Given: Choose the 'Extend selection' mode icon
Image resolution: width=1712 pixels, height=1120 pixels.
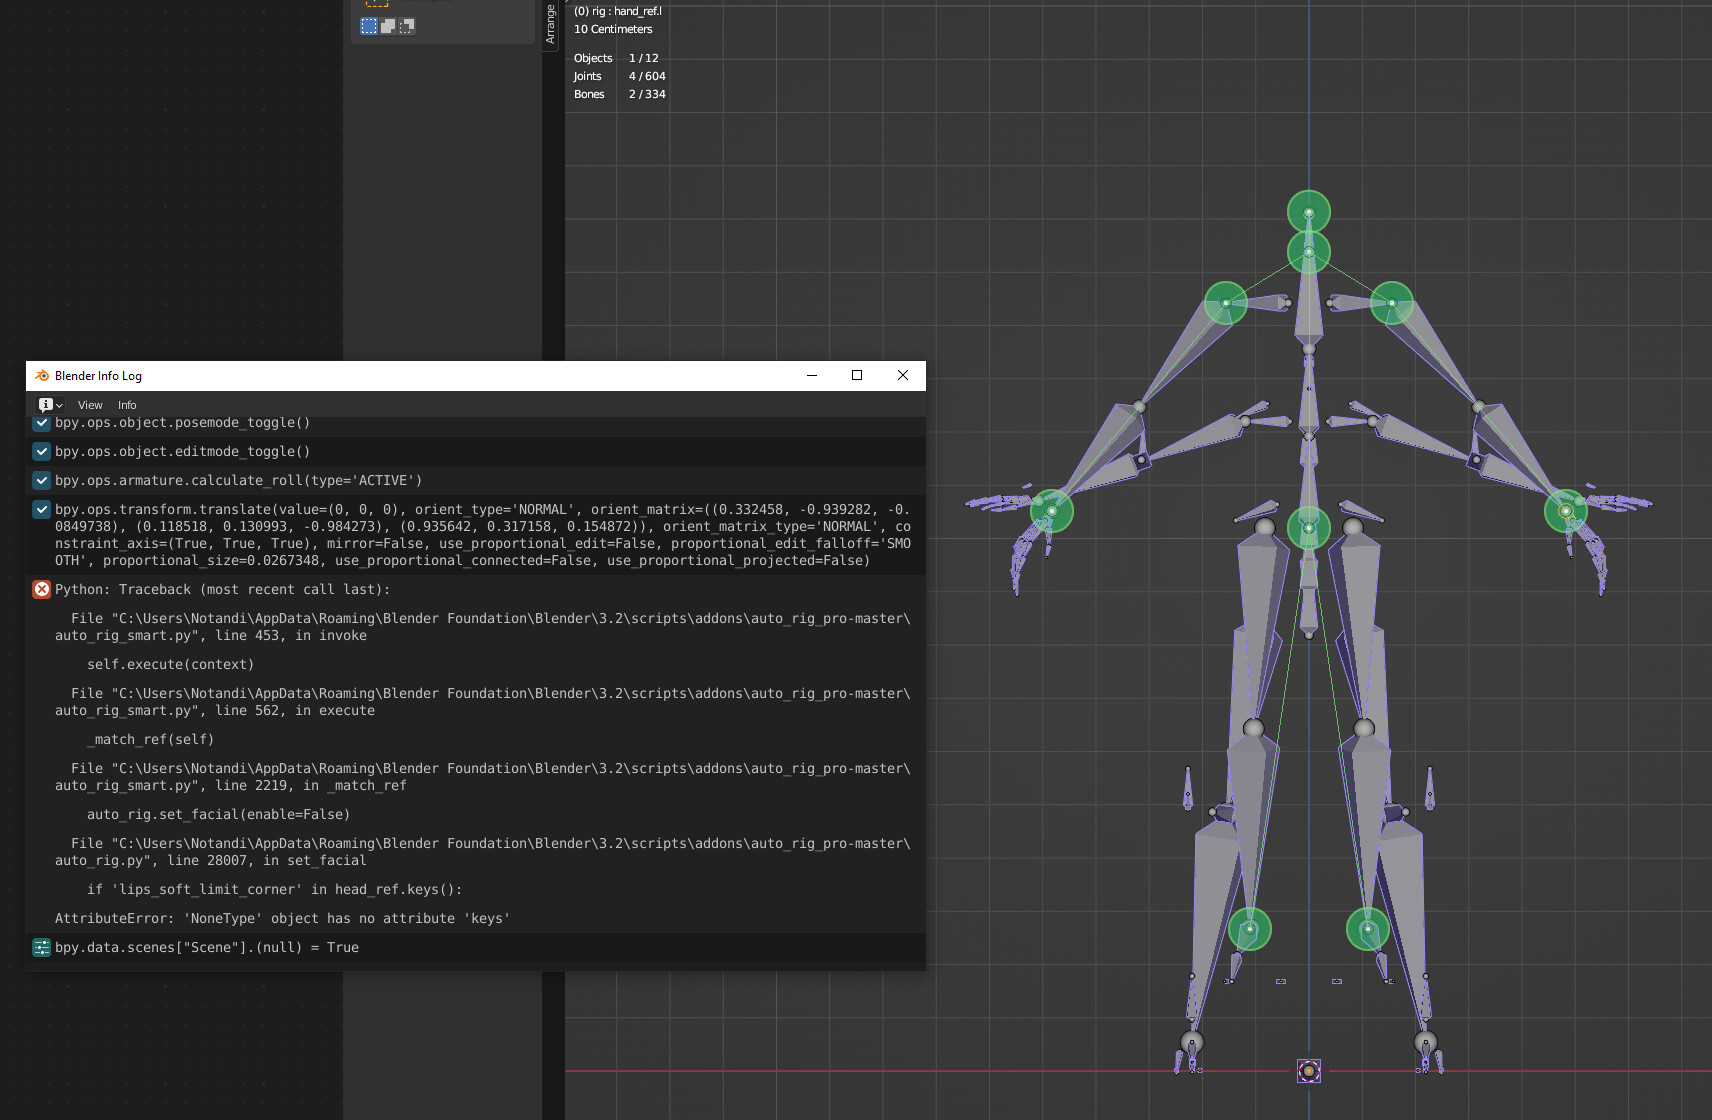Looking at the screenshot, I should [388, 26].
